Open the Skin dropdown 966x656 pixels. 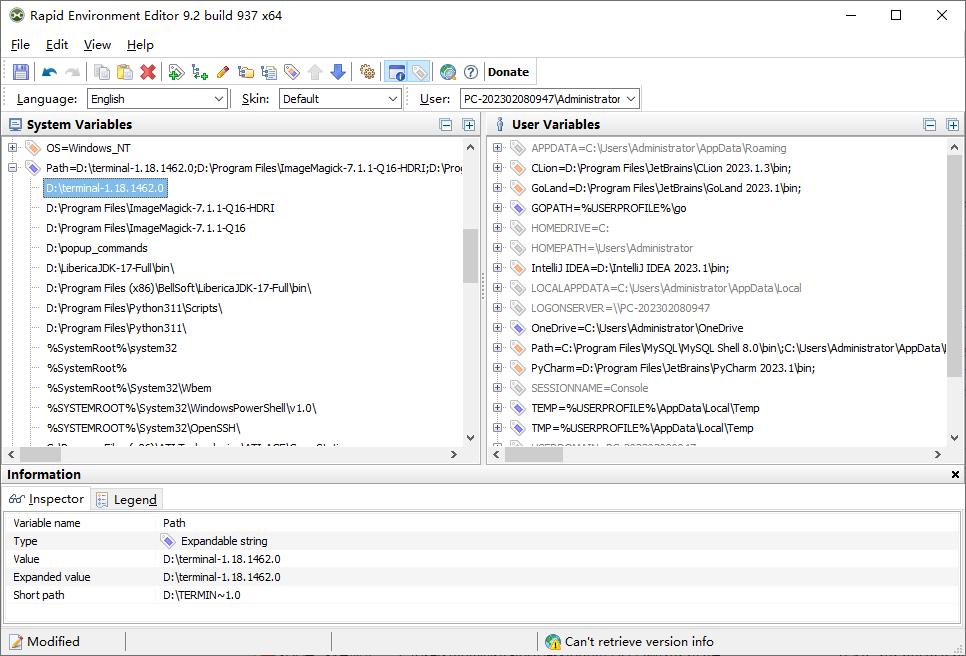(392, 99)
